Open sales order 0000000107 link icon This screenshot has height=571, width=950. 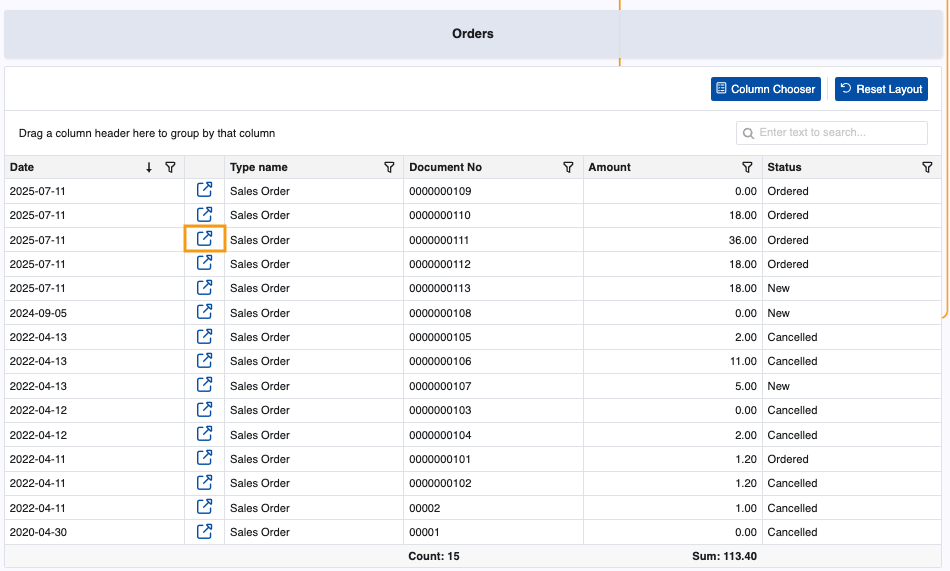[205, 385]
